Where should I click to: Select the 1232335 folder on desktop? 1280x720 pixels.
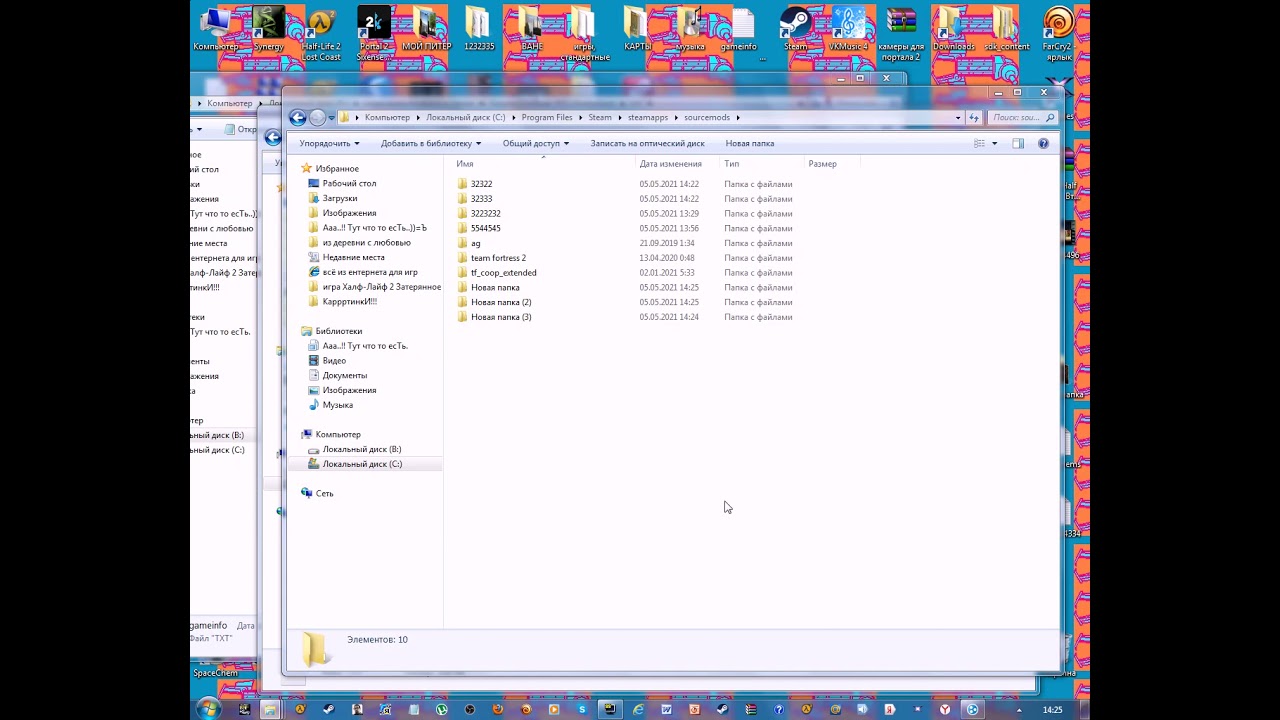click(479, 29)
